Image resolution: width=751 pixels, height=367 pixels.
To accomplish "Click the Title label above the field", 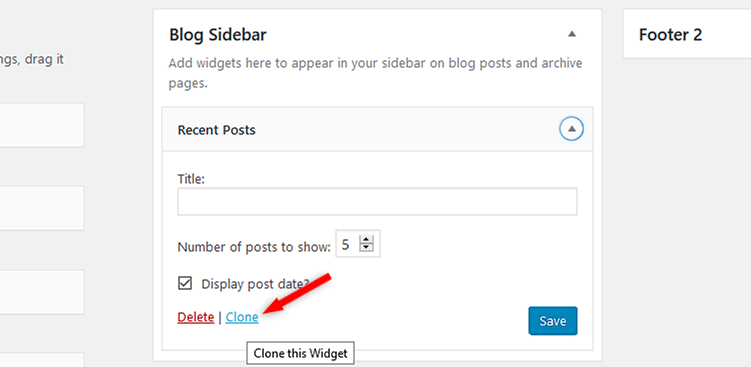I will coord(191,179).
